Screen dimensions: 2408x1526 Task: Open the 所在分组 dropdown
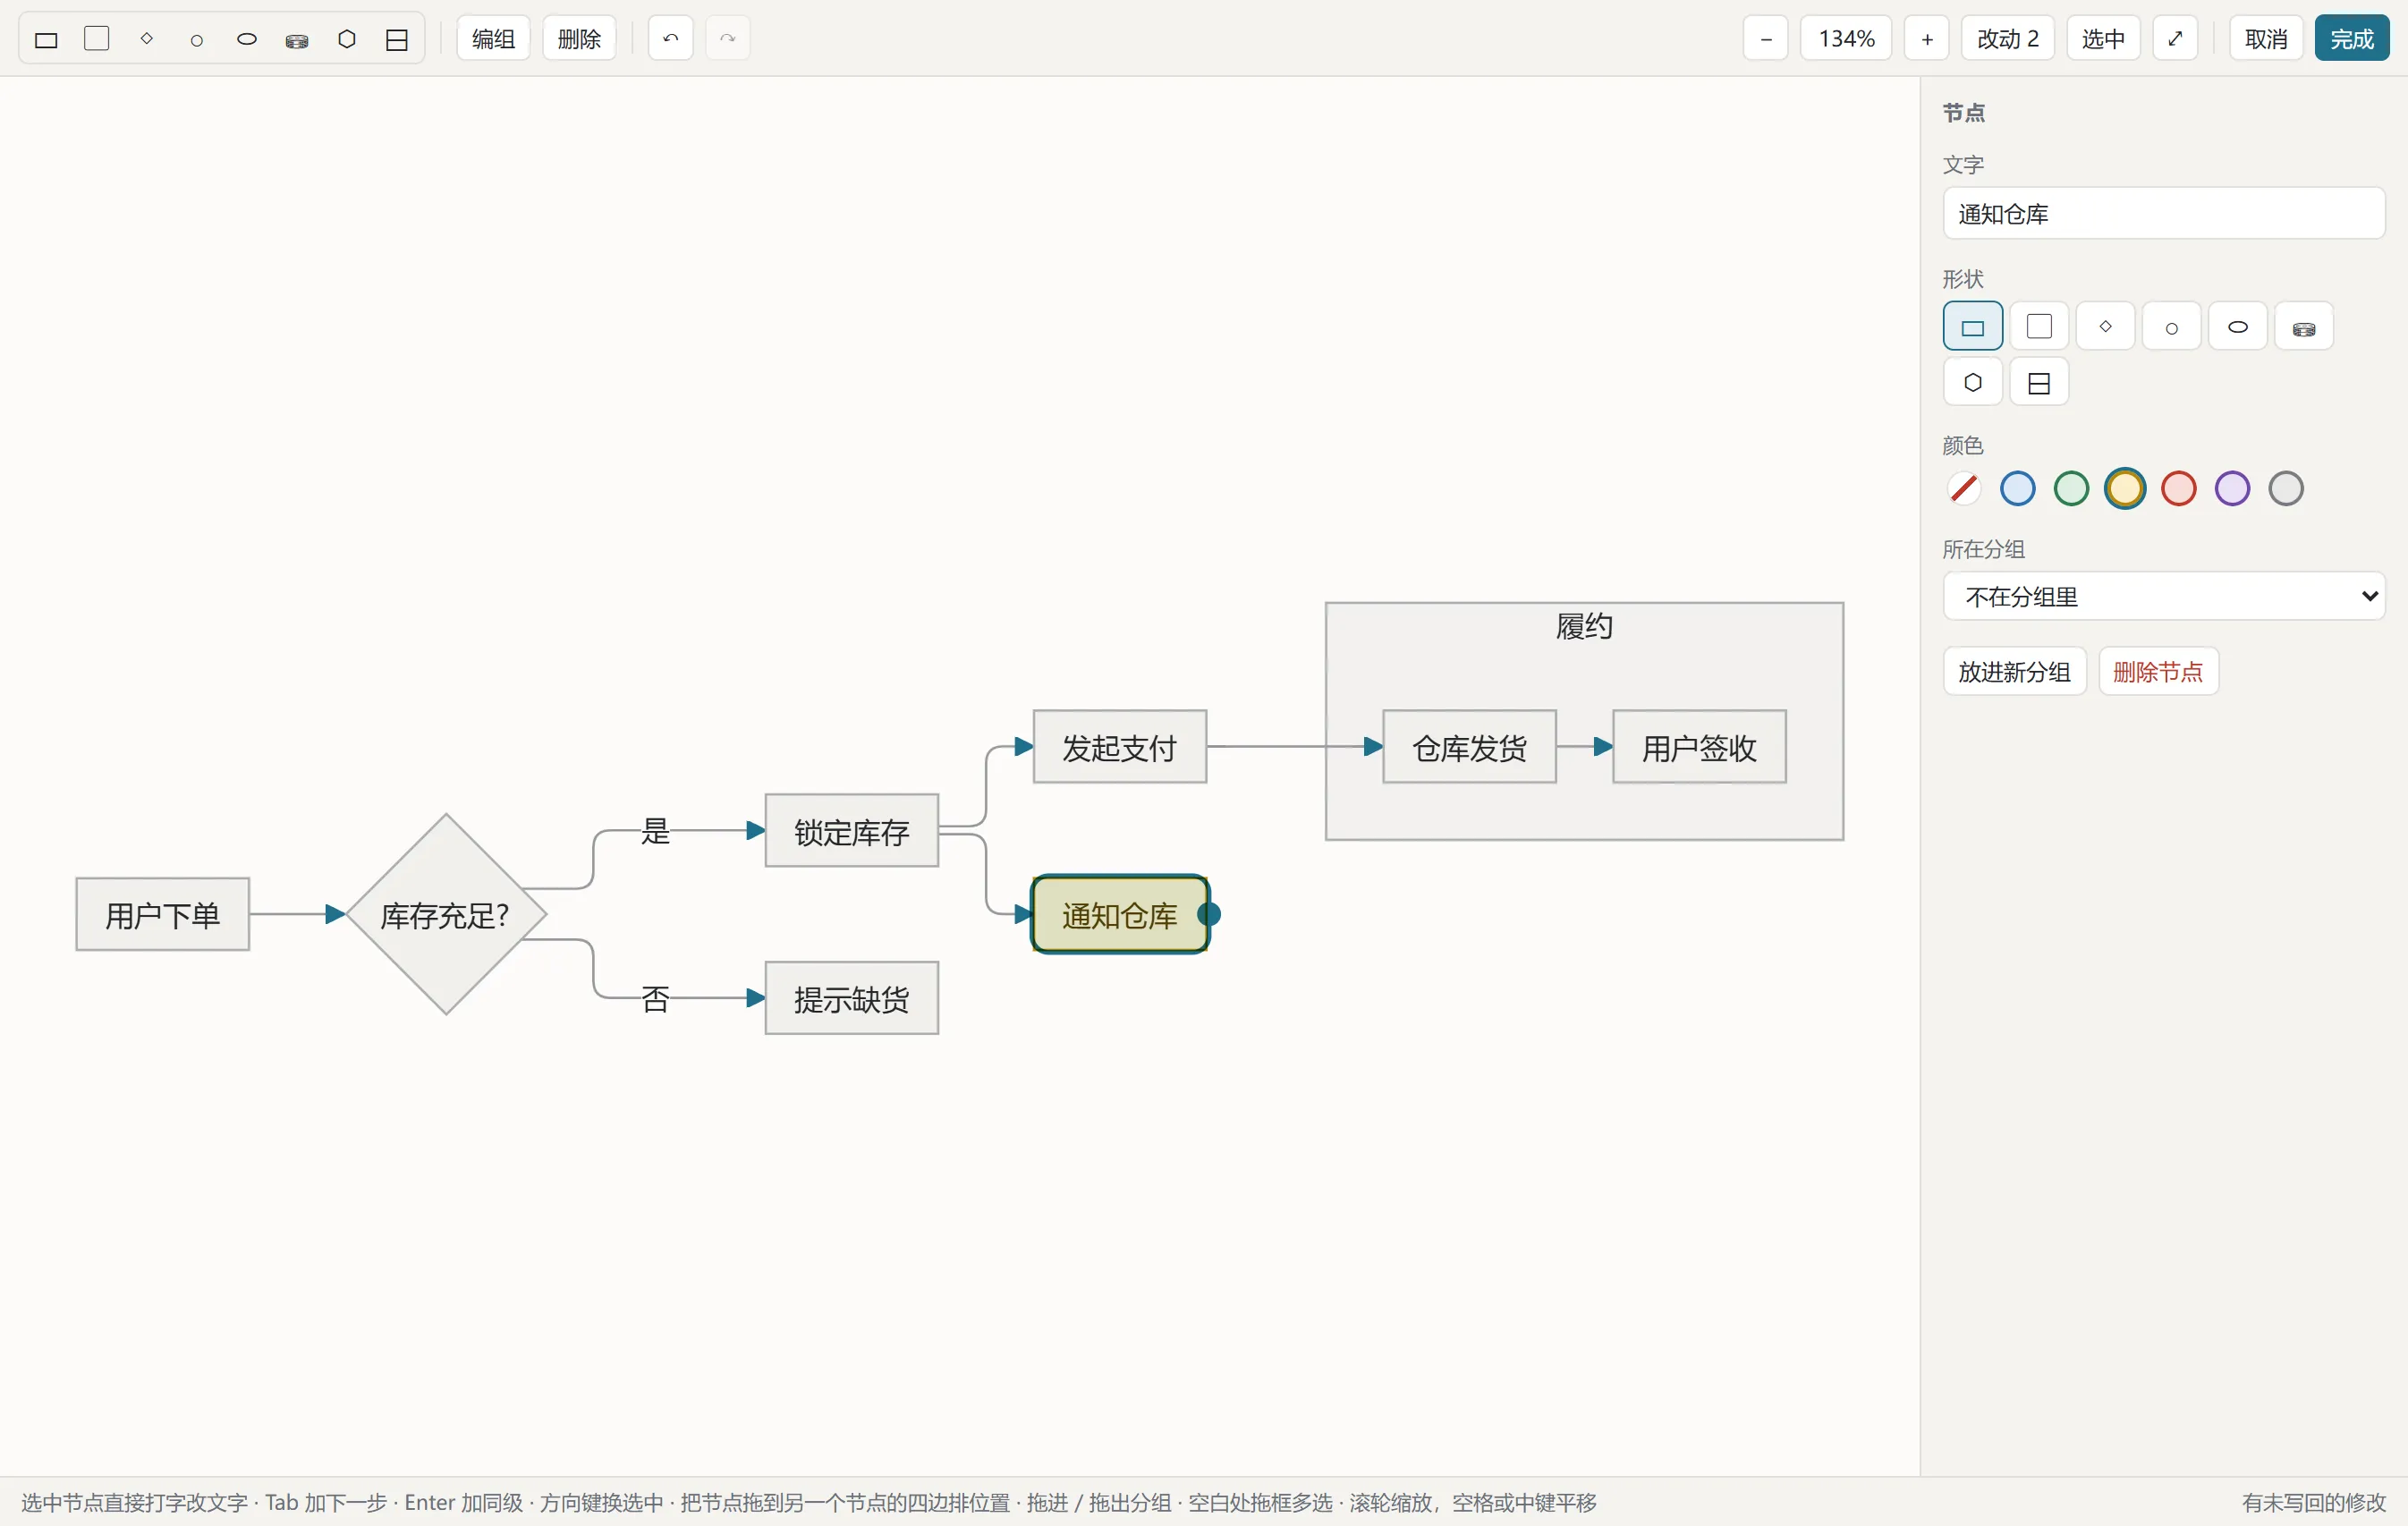point(2164,597)
